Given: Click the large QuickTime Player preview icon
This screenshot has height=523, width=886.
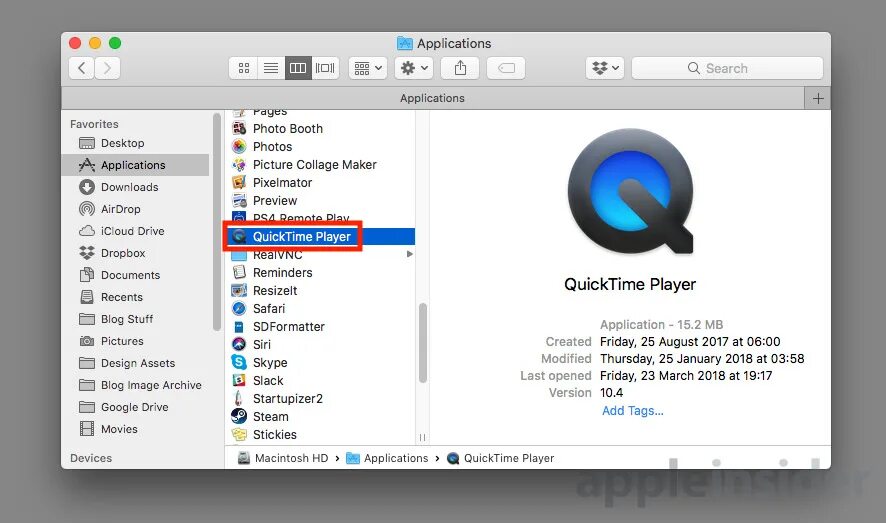Looking at the screenshot, I should [631, 191].
